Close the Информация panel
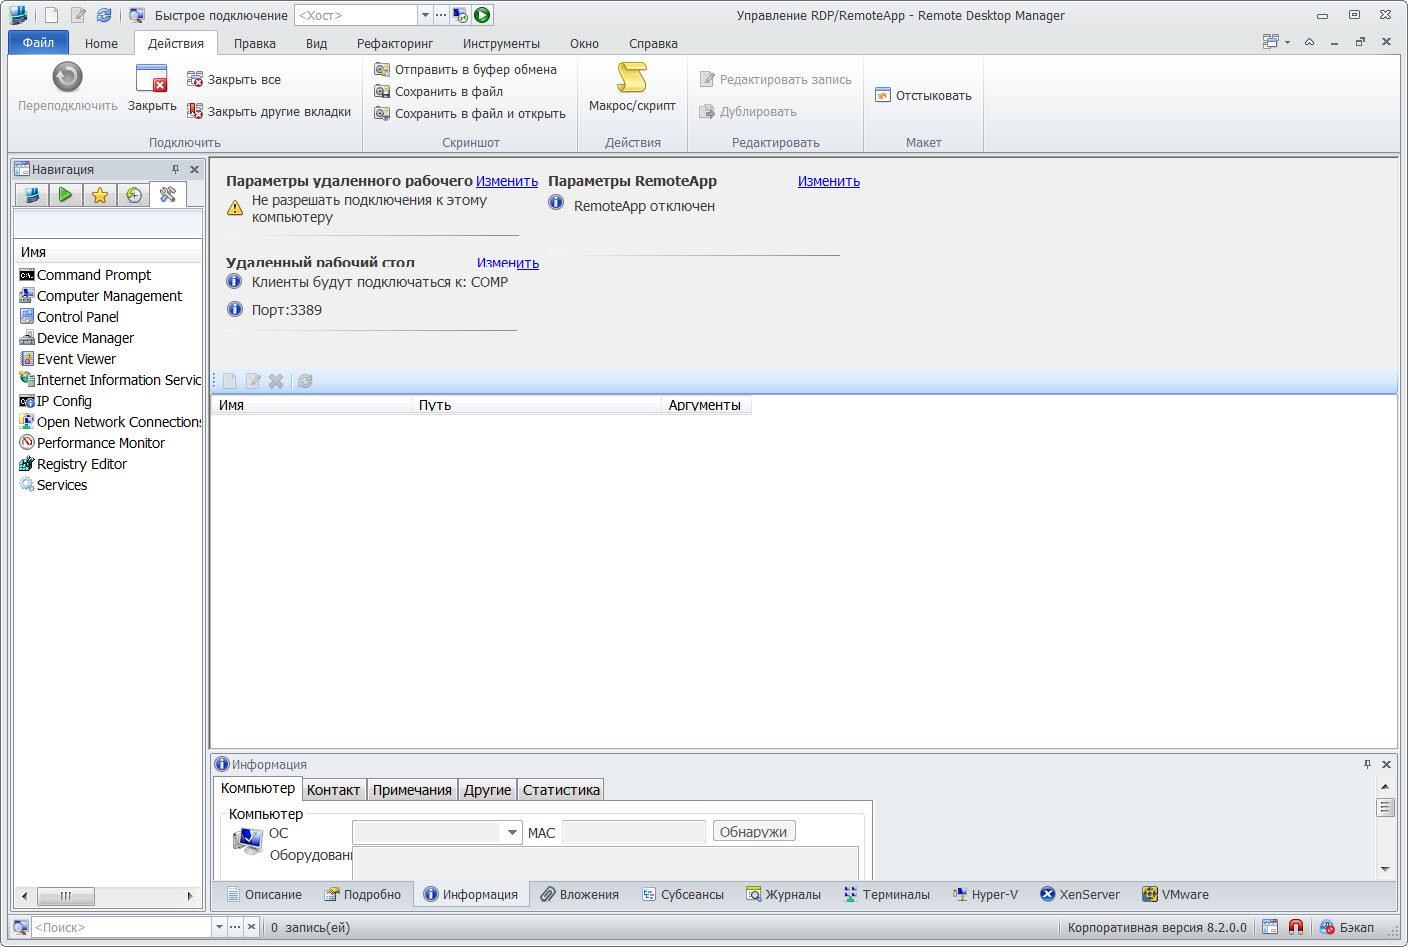The image size is (1408, 947). click(1386, 764)
